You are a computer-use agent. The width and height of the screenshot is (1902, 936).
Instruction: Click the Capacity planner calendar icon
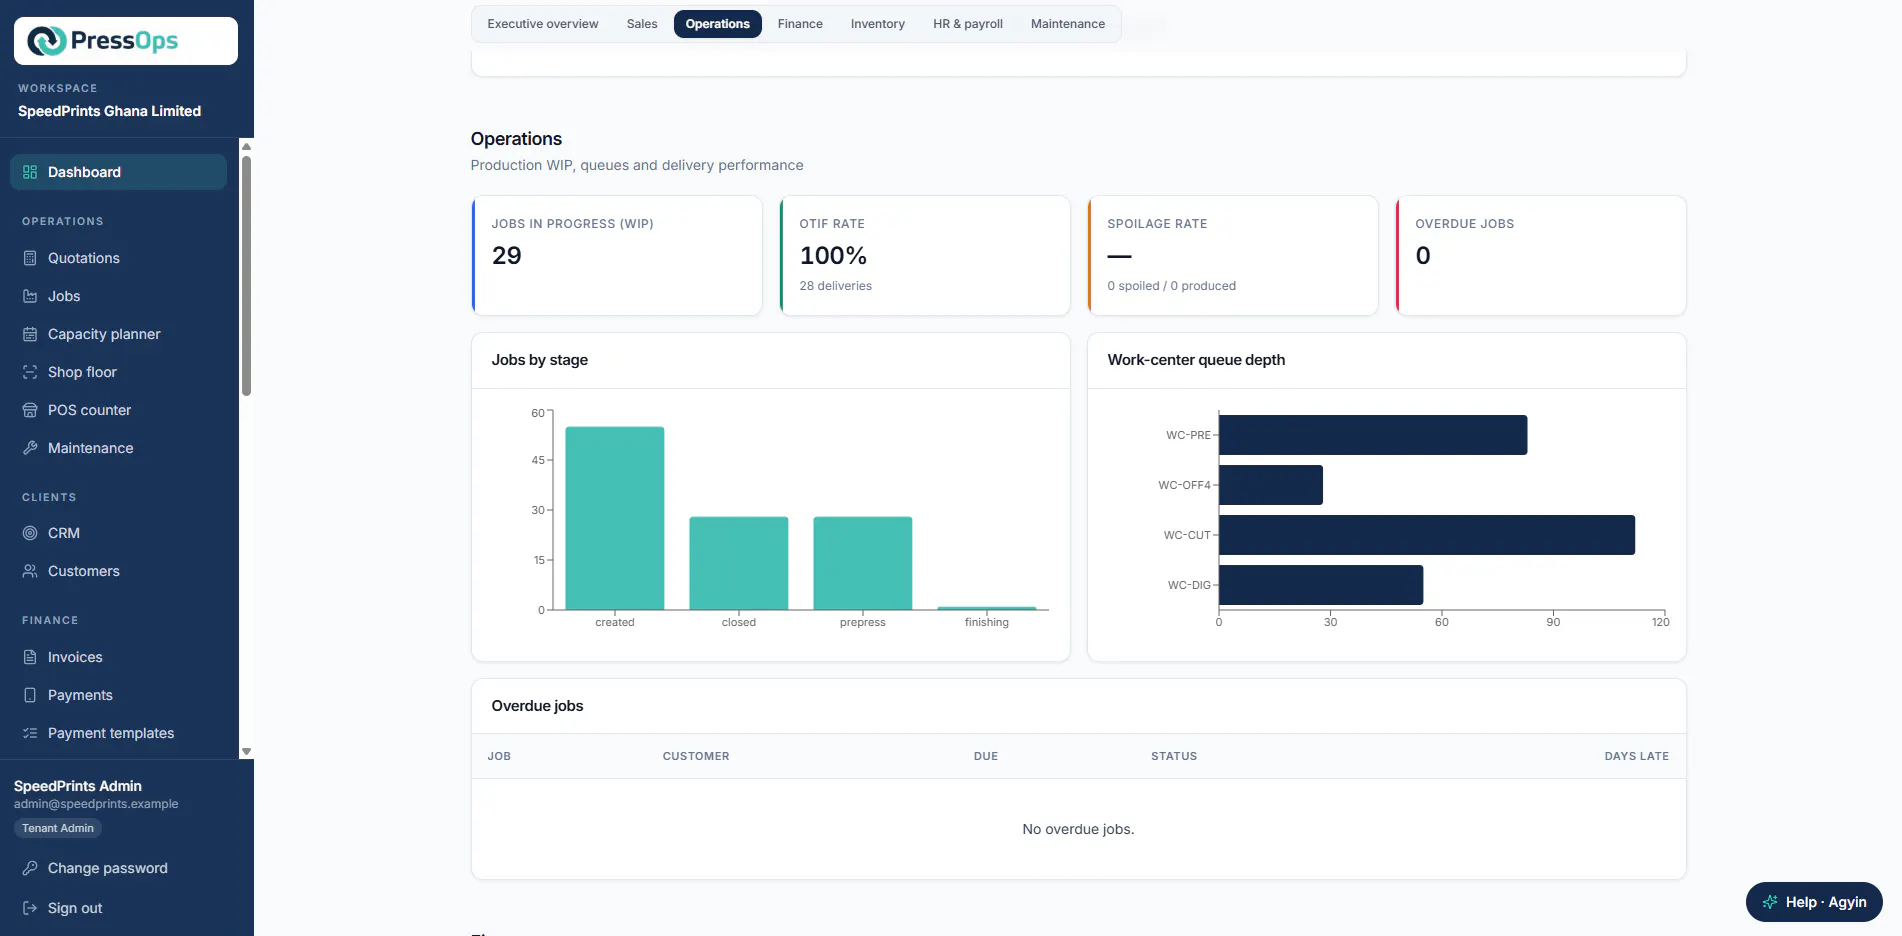[30, 334]
